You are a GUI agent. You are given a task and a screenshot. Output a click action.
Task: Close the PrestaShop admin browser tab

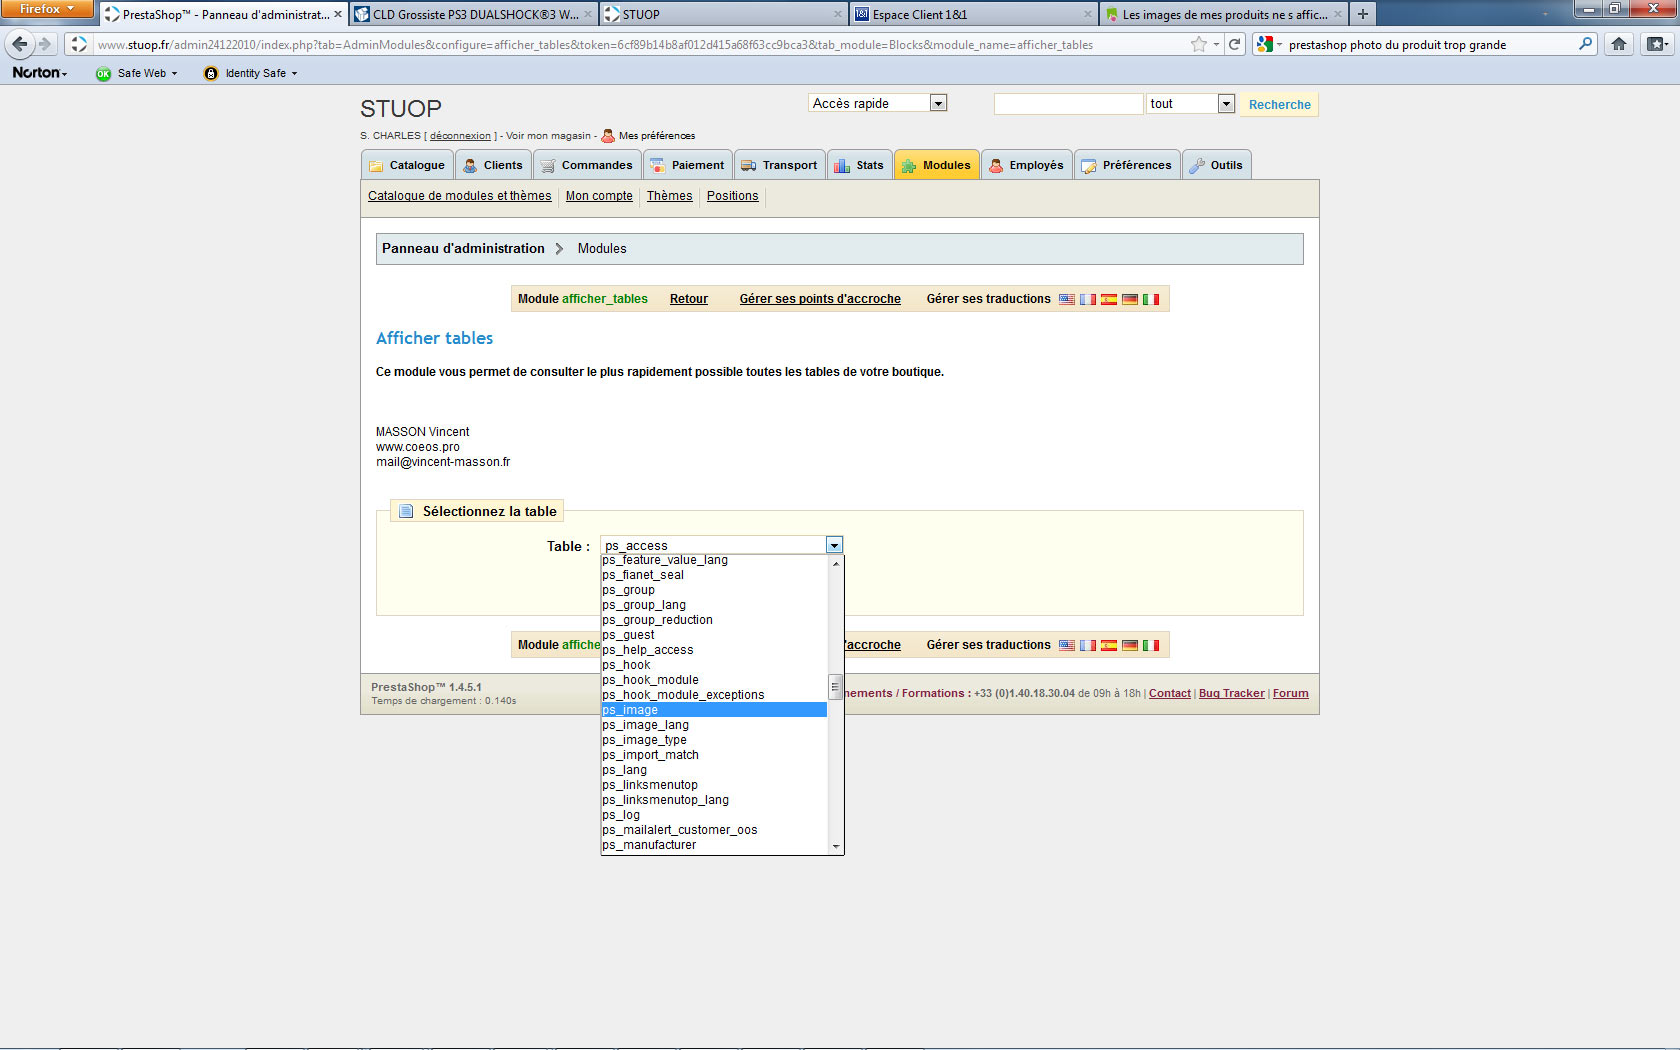pos(337,14)
